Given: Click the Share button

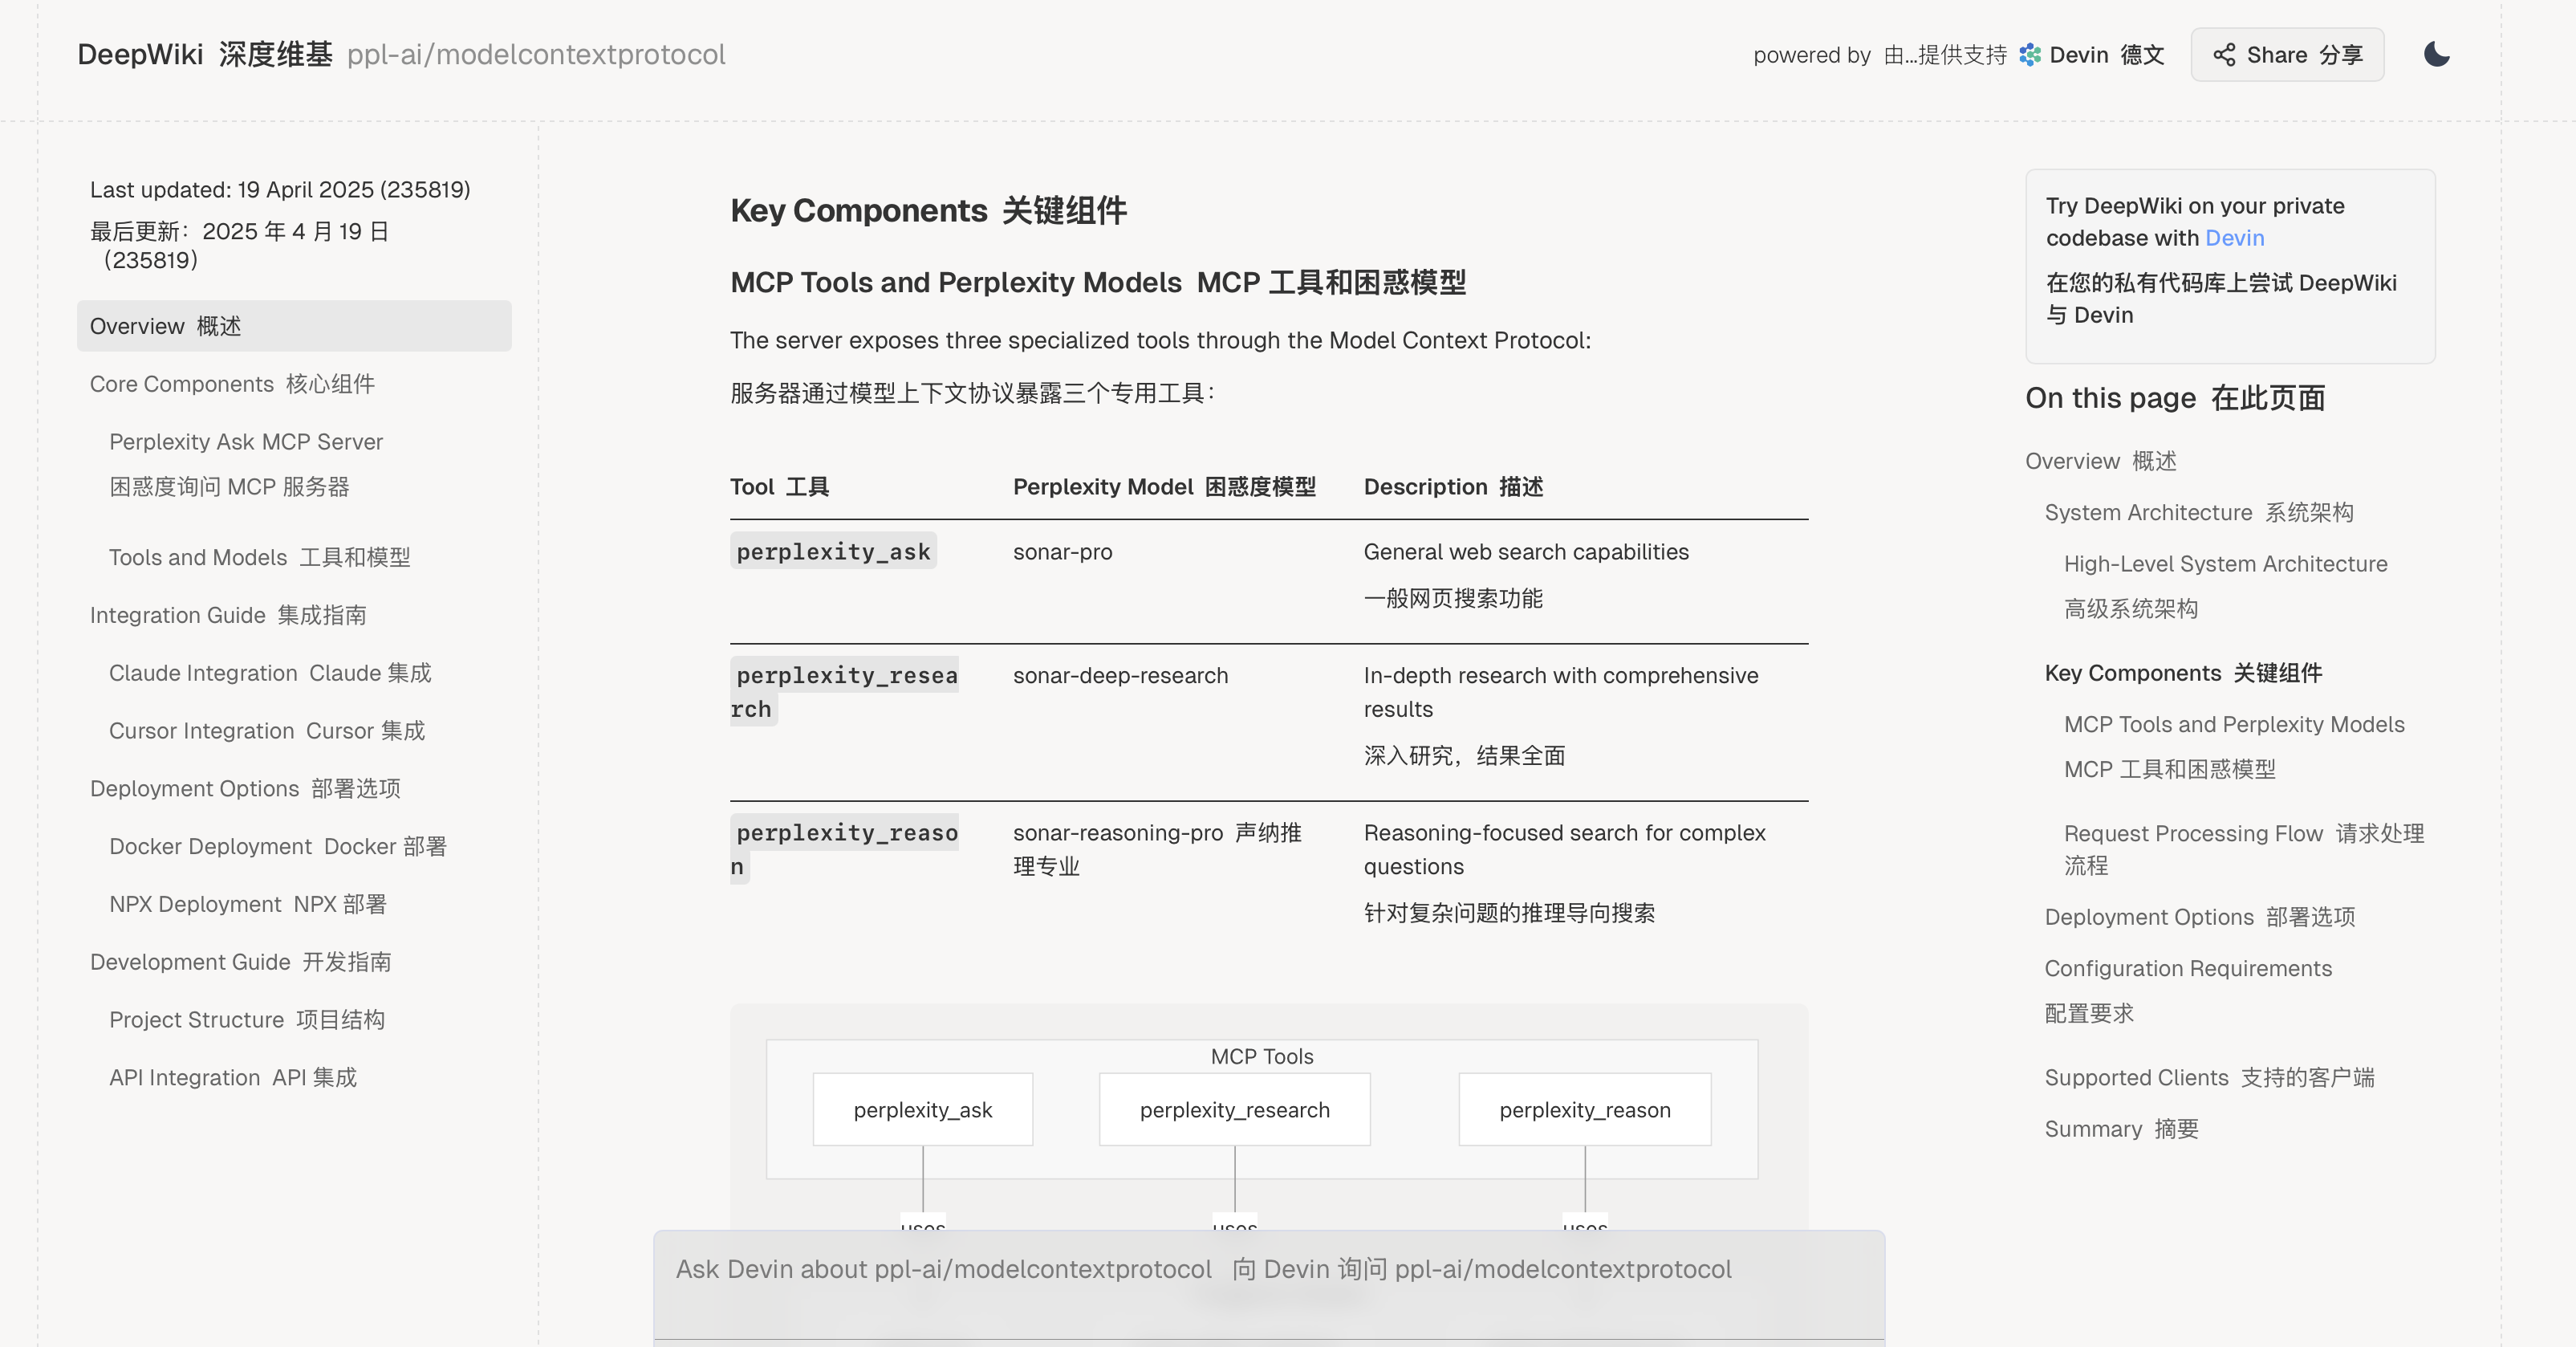Looking at the screenshot, I should click(2287, 55).
